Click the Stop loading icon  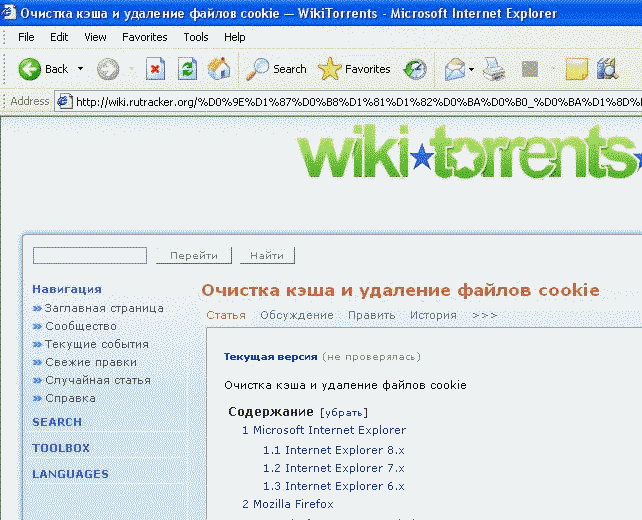155,69
